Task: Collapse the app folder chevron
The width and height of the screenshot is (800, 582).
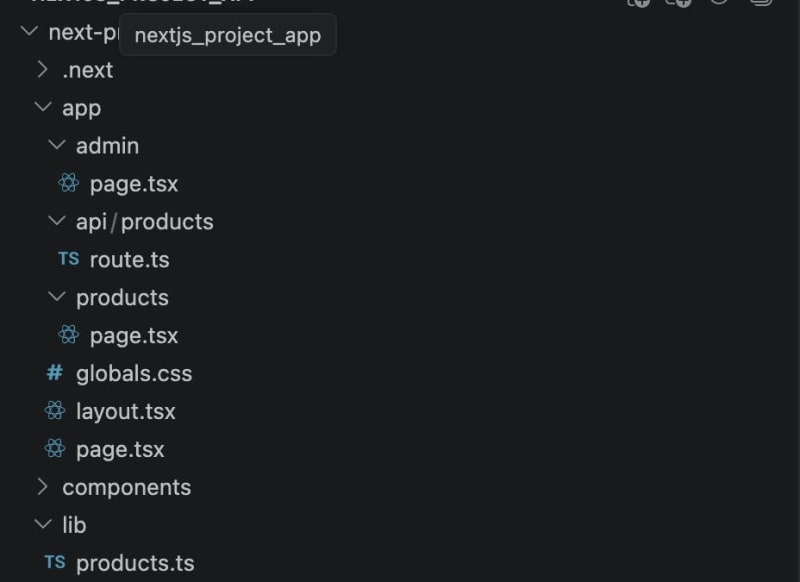Action: click(x=43, y=107)
